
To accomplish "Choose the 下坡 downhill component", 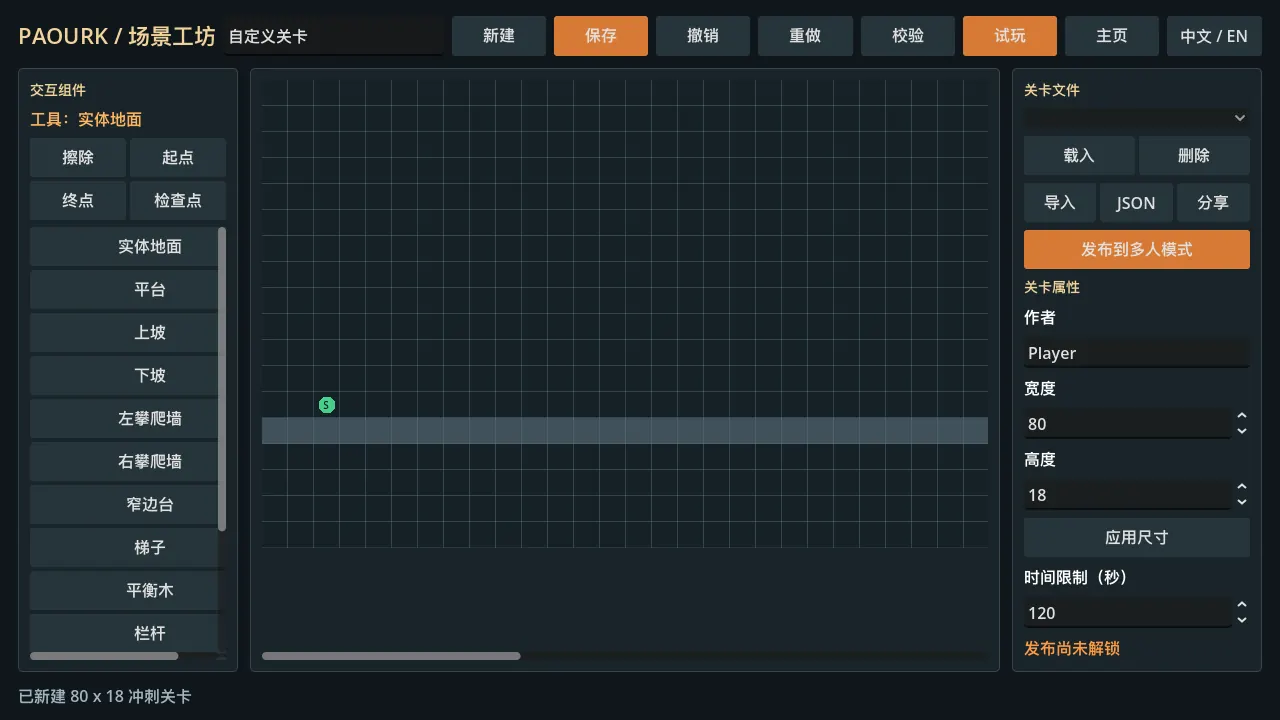I will click(124, 375).
